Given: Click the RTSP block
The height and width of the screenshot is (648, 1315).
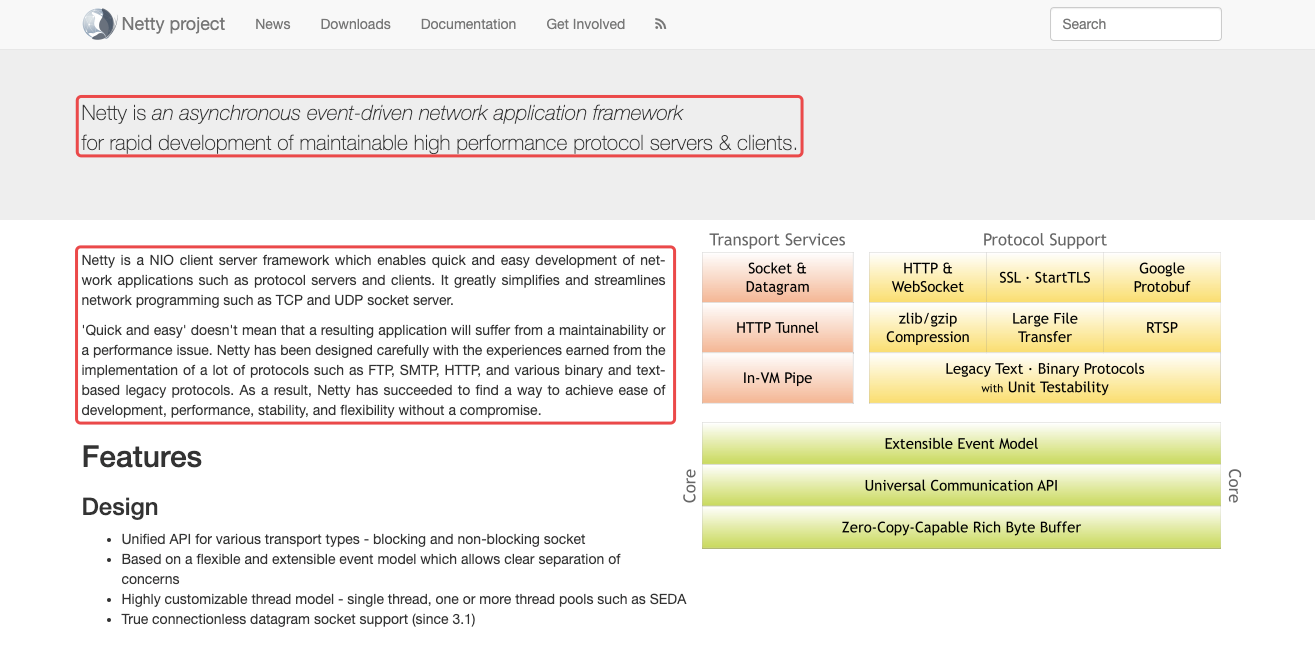Looking at the screenshot, I should (1161, 327).
